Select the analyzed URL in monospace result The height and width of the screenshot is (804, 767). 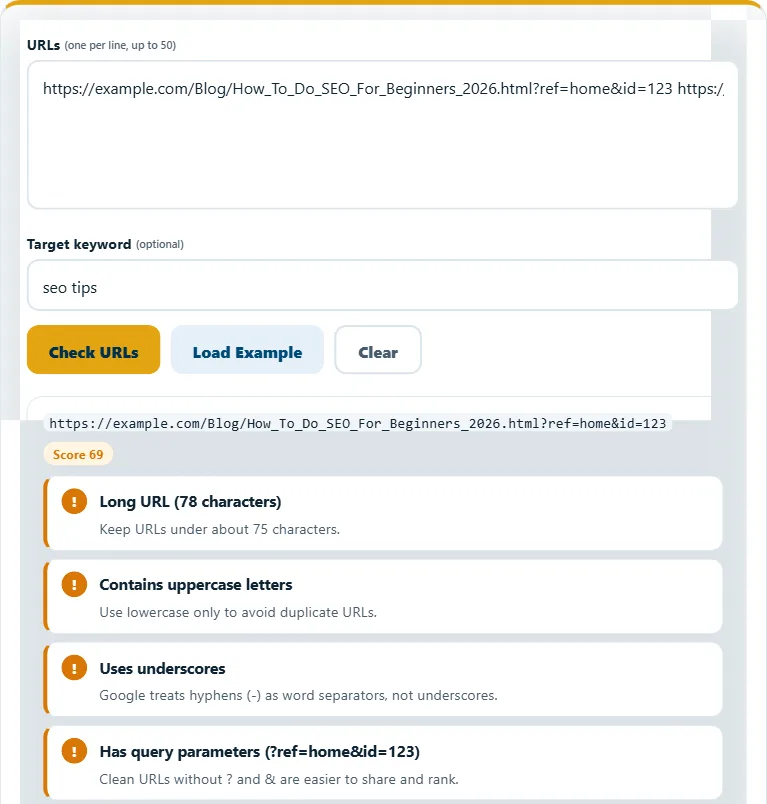(357, 423)
